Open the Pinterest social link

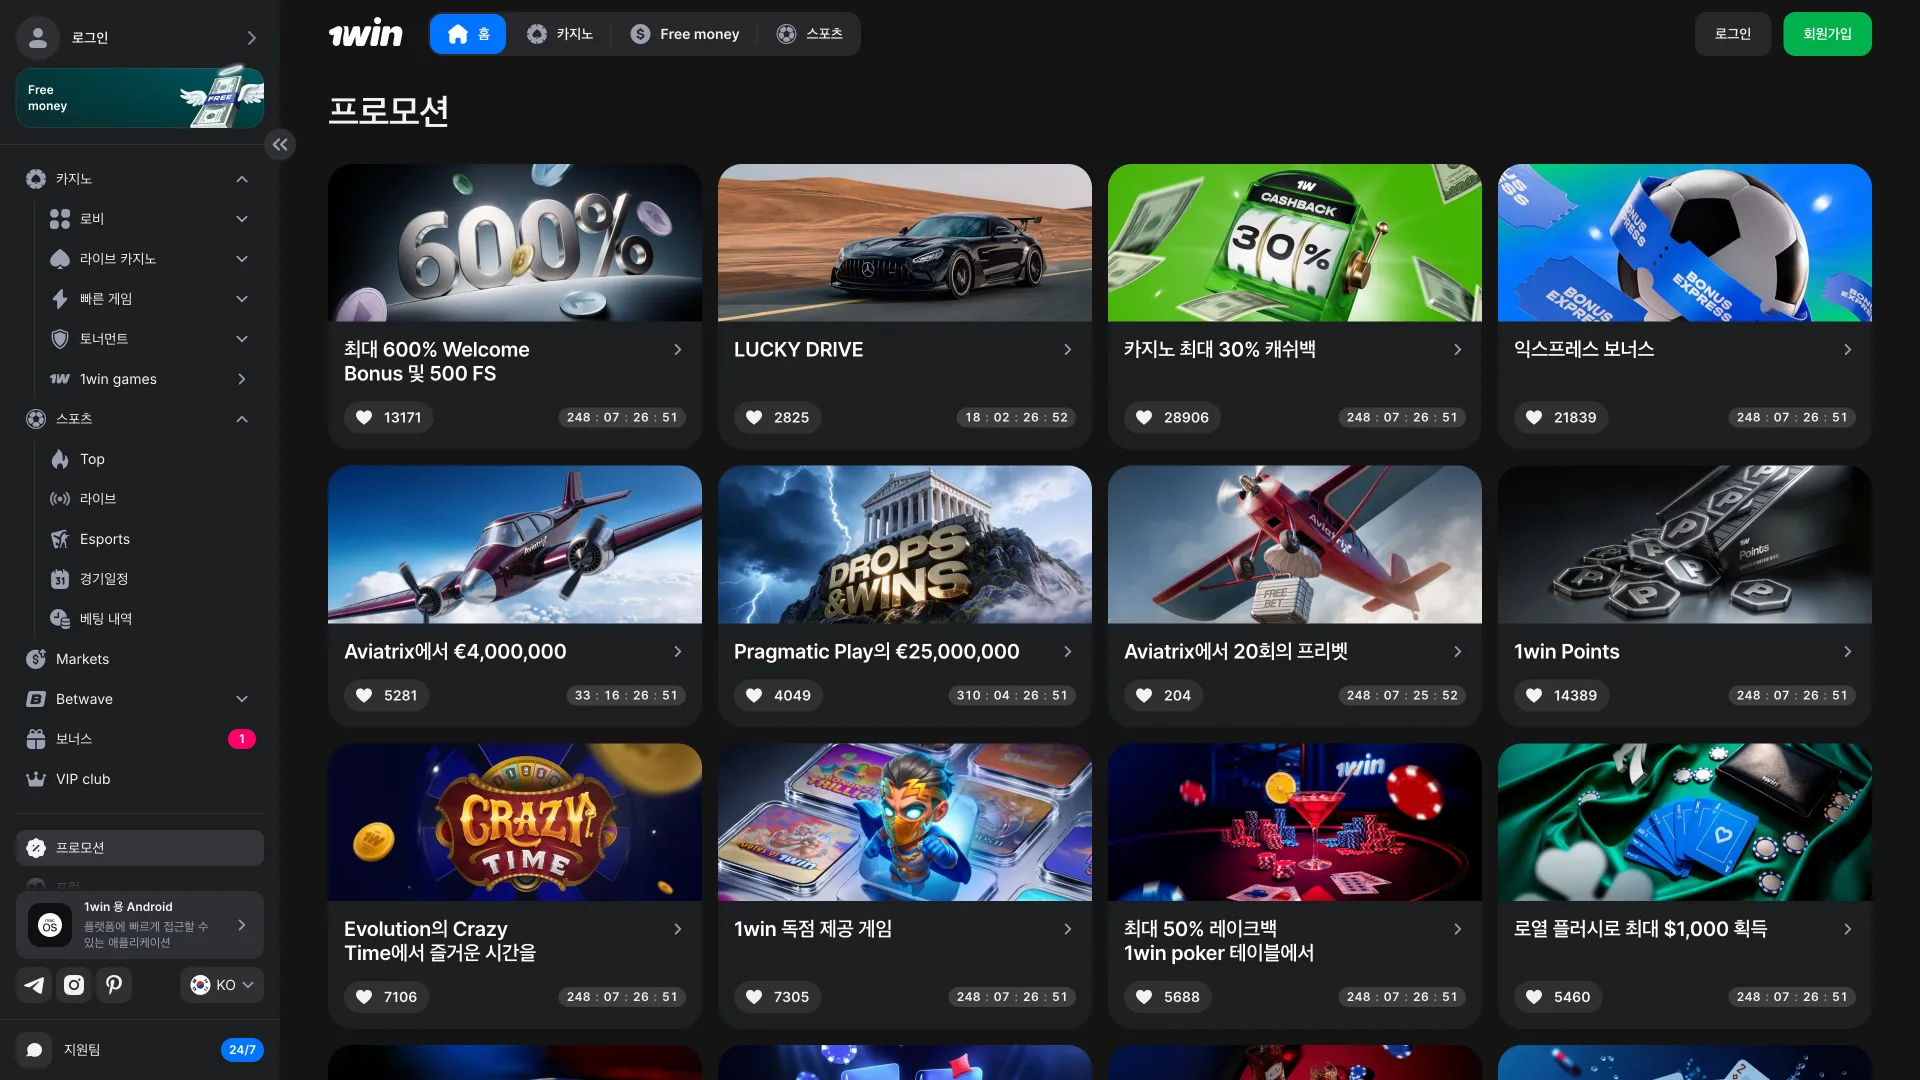click(x=114, y=985)
